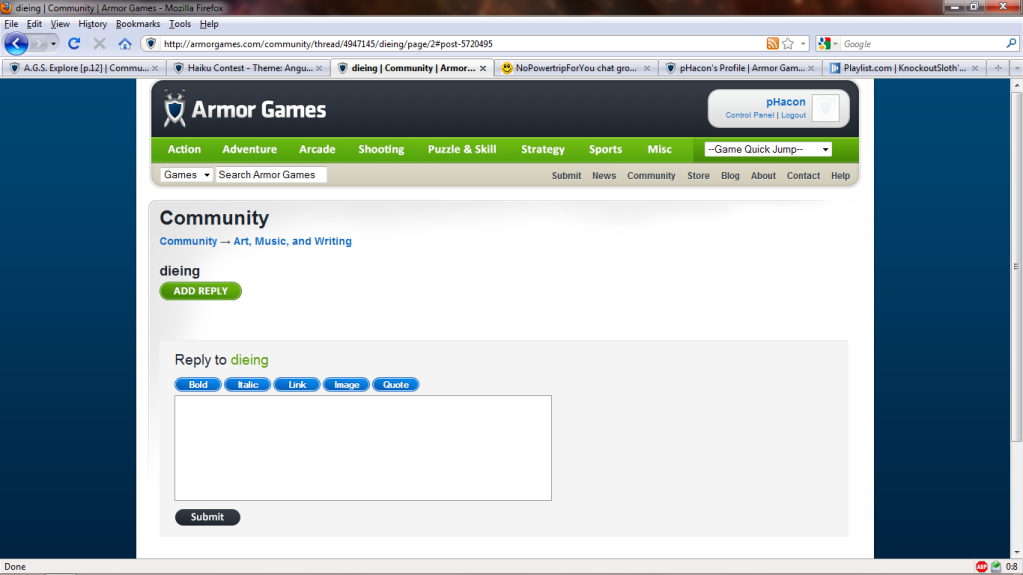This screenshot has height=575, width=1023.
Task: Open the Edit menu
Action: [x=34, y=24]
